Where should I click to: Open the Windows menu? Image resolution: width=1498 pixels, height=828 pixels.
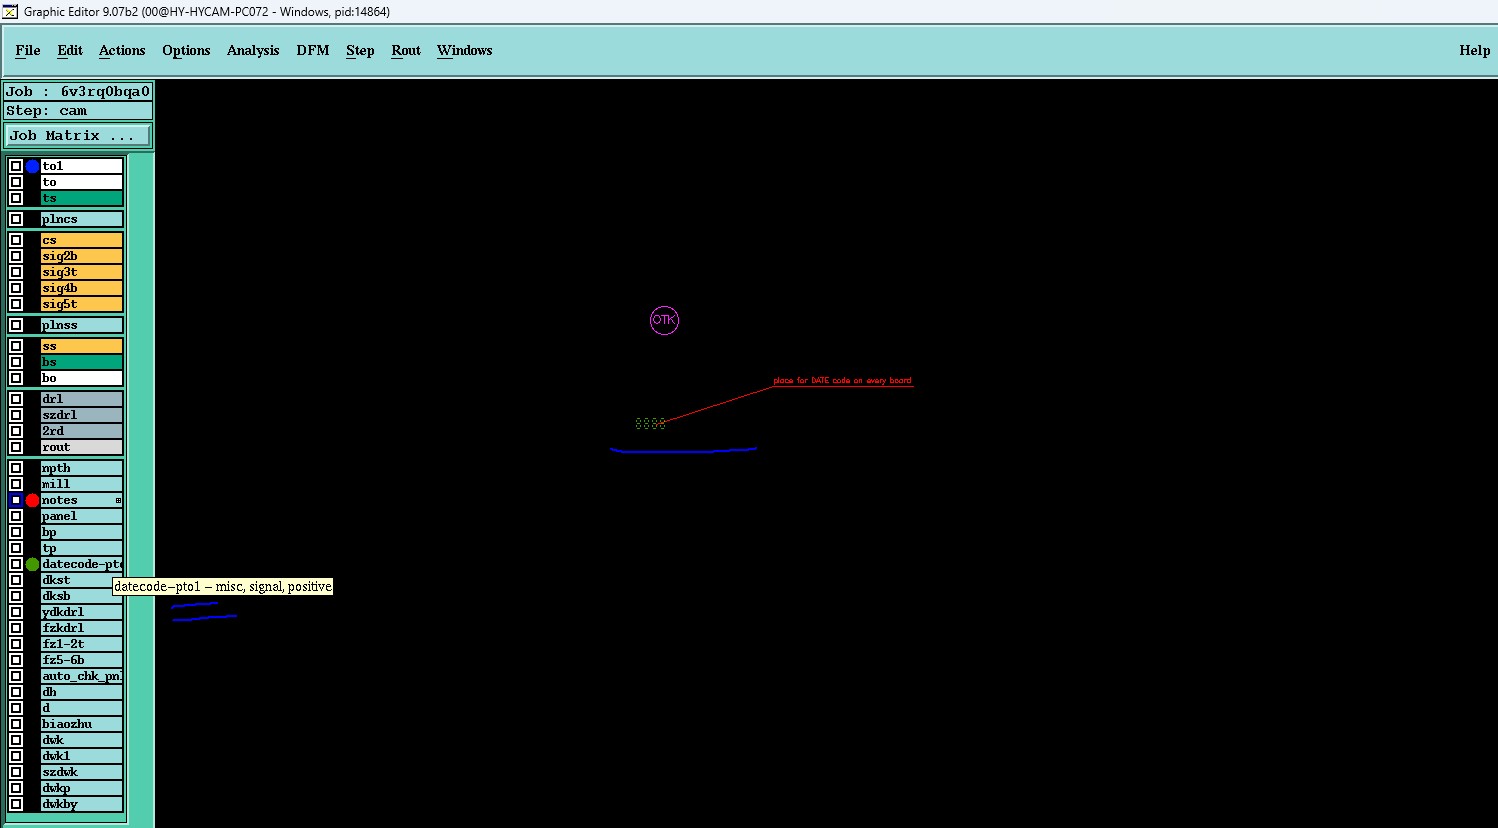(465, 50)
